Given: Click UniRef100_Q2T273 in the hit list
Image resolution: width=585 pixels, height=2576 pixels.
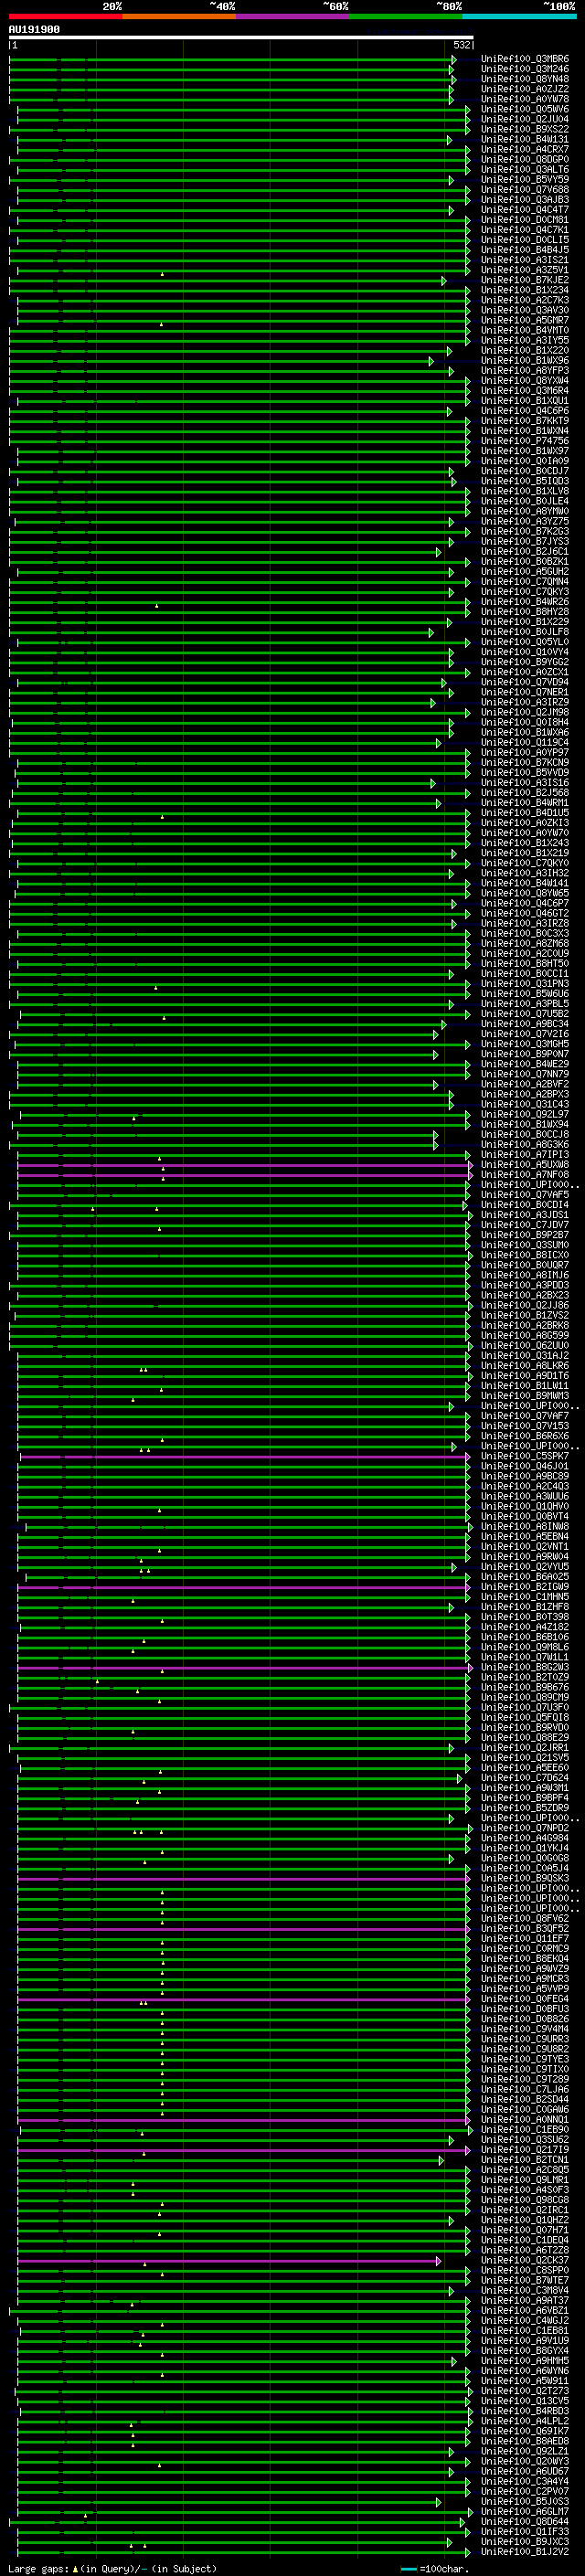Looking at the screenshot, I should pyautogui.click(x=525, y=2392).
